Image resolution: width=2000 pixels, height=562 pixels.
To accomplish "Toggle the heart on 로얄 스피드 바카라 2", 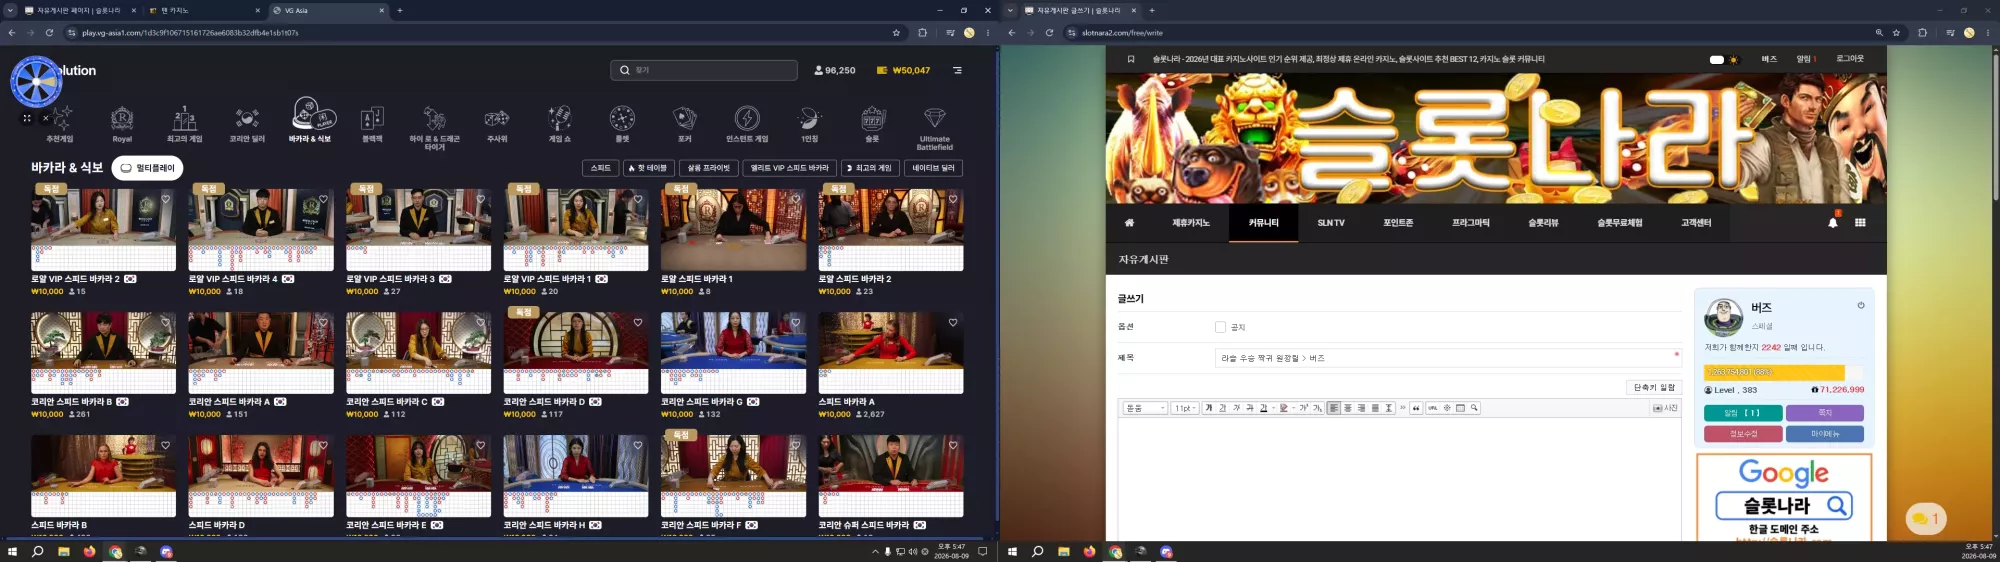I will pos(953,199).
